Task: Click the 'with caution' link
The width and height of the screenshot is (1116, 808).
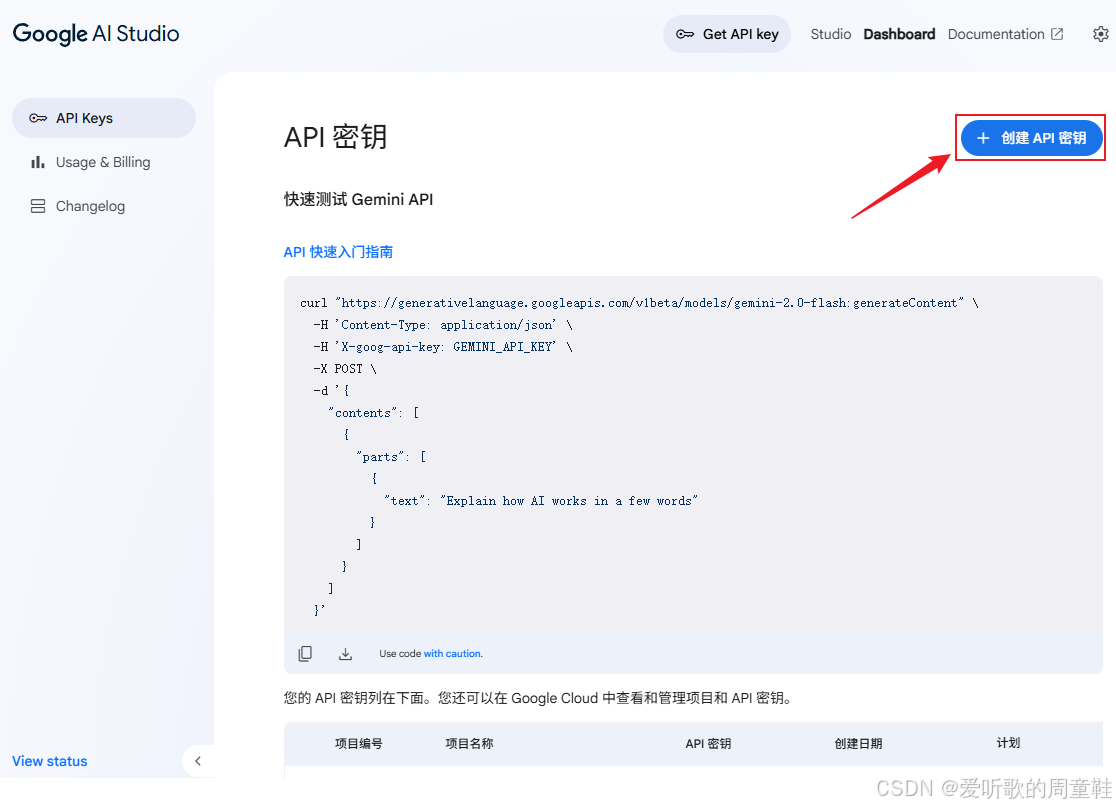Action: click(453, 653)
